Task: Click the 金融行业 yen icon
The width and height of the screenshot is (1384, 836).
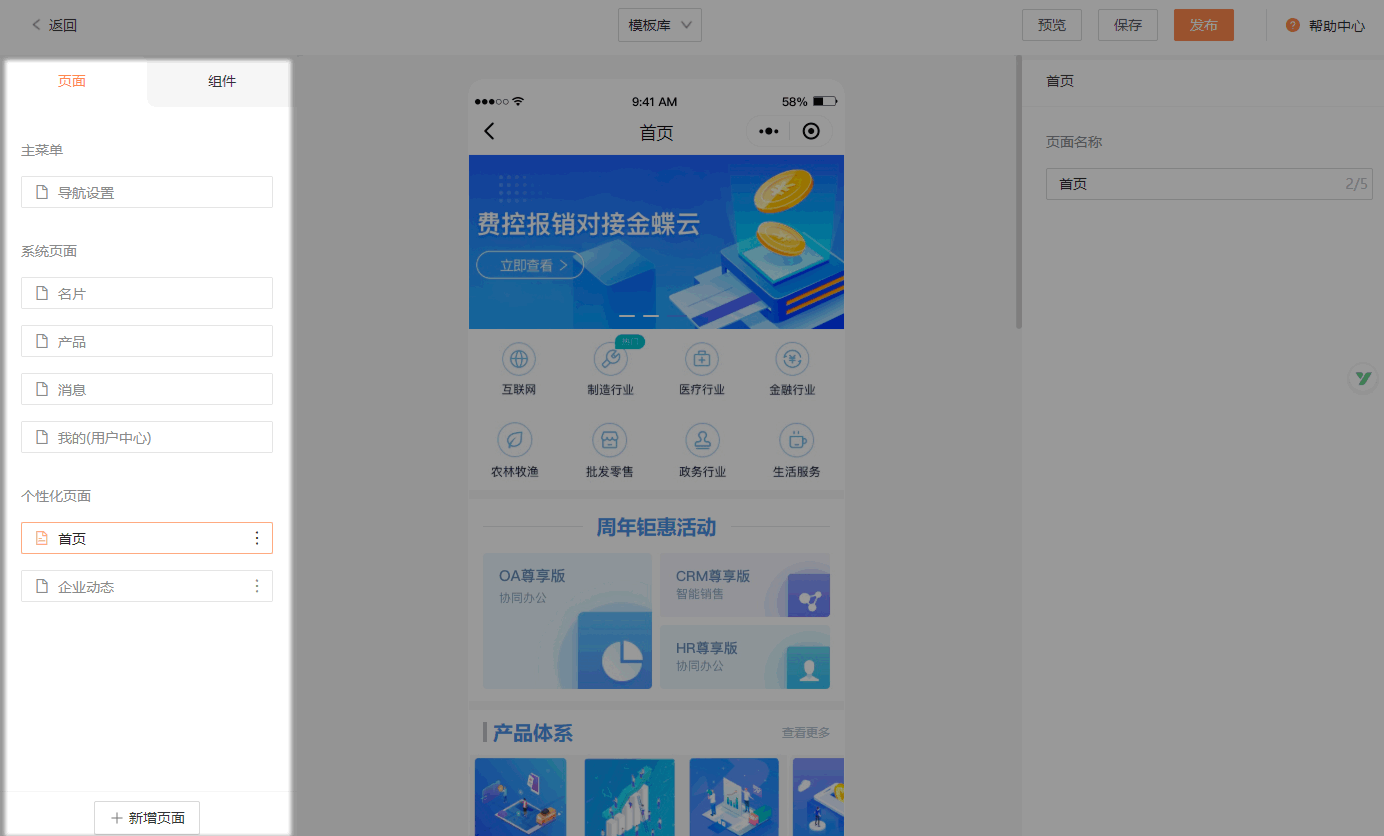Action: 792,358
